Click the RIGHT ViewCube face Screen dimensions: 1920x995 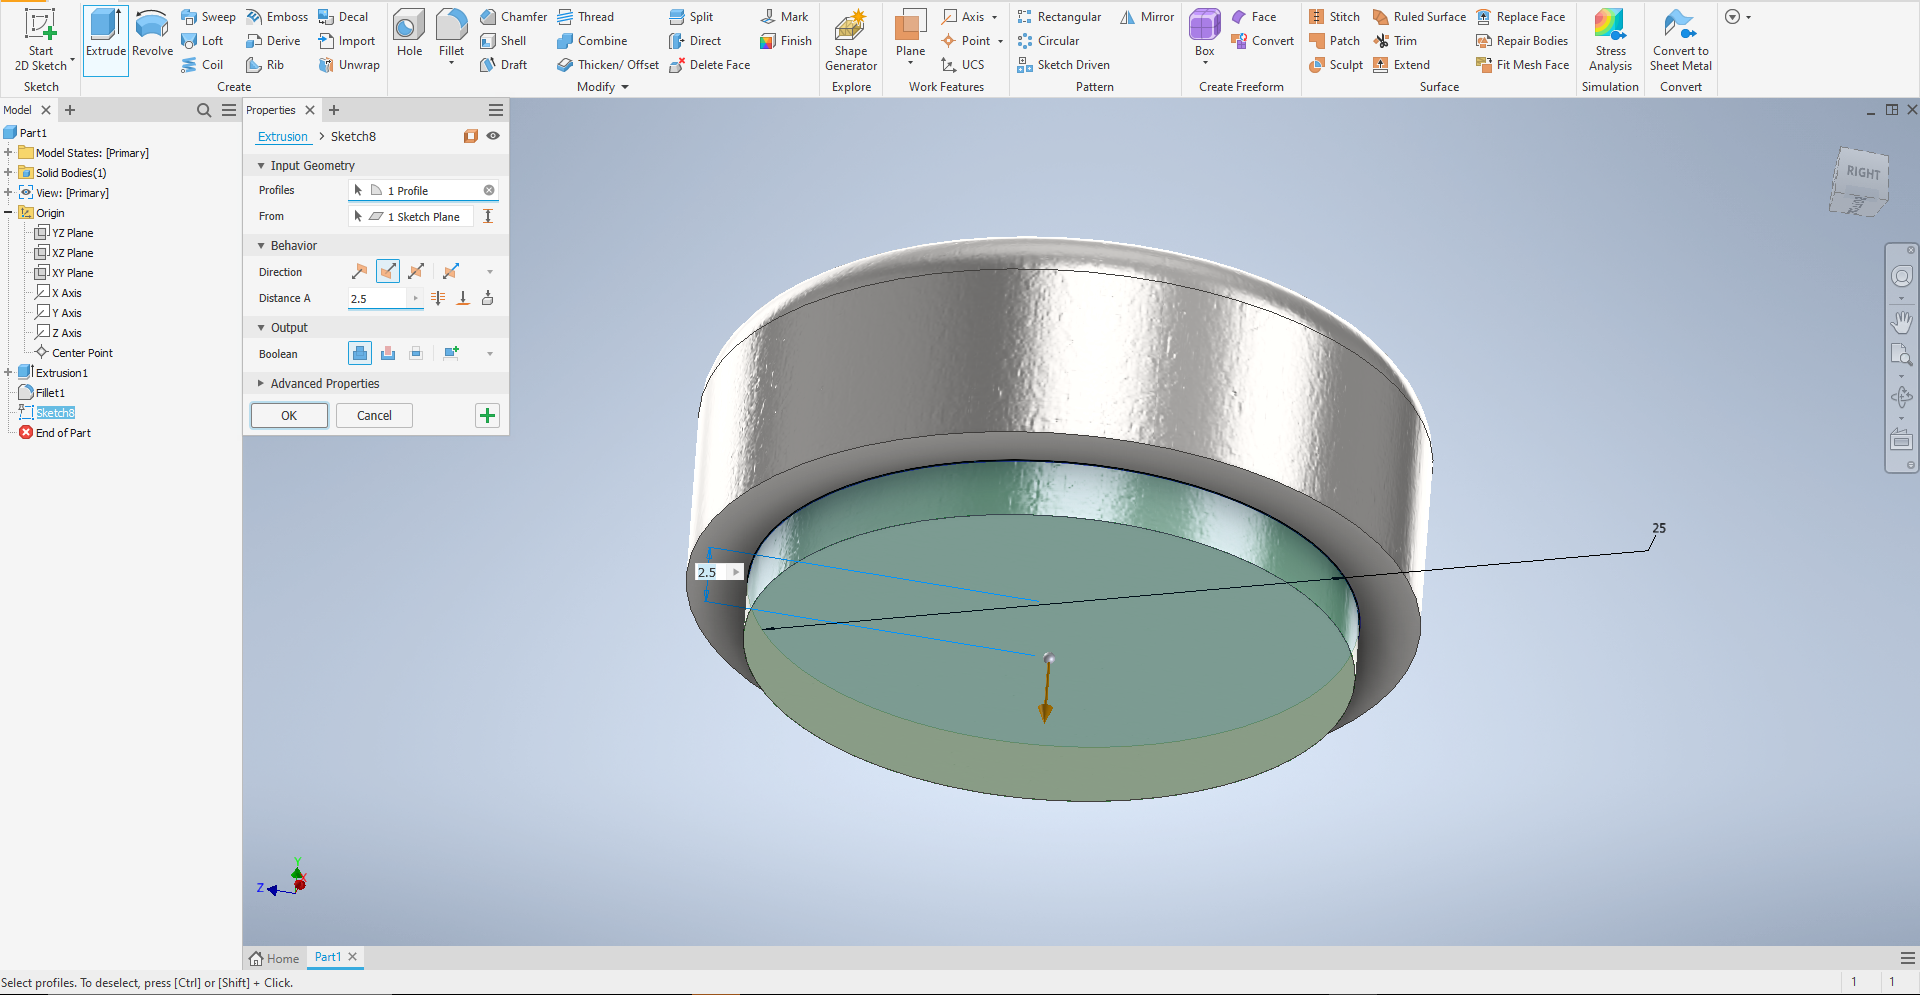[x=1862, y=172]
